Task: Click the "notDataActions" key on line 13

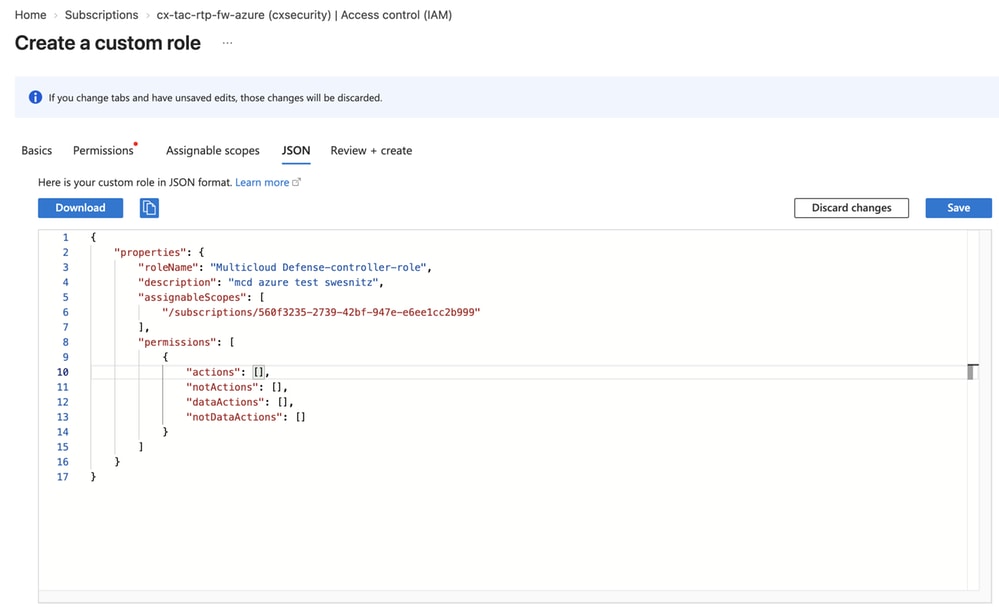Action: [234, 417]
